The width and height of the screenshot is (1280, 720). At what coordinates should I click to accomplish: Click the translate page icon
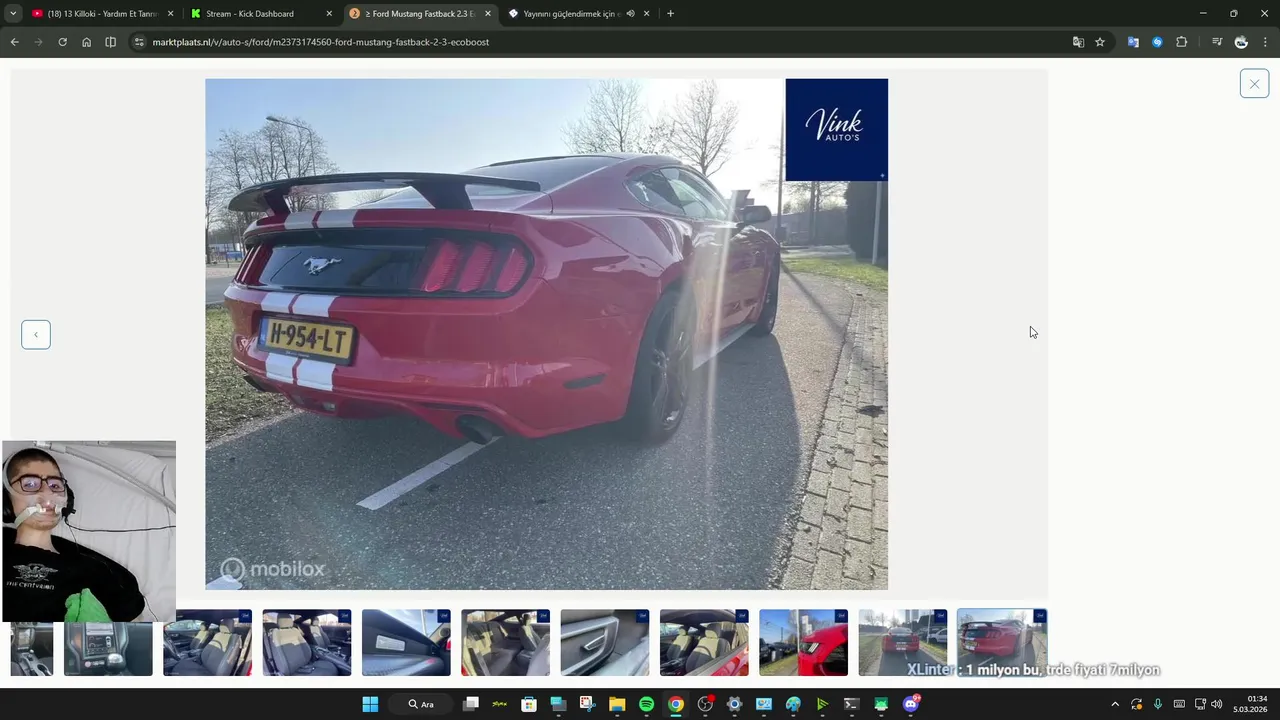pyautogui.click(x=1078, y=42)
